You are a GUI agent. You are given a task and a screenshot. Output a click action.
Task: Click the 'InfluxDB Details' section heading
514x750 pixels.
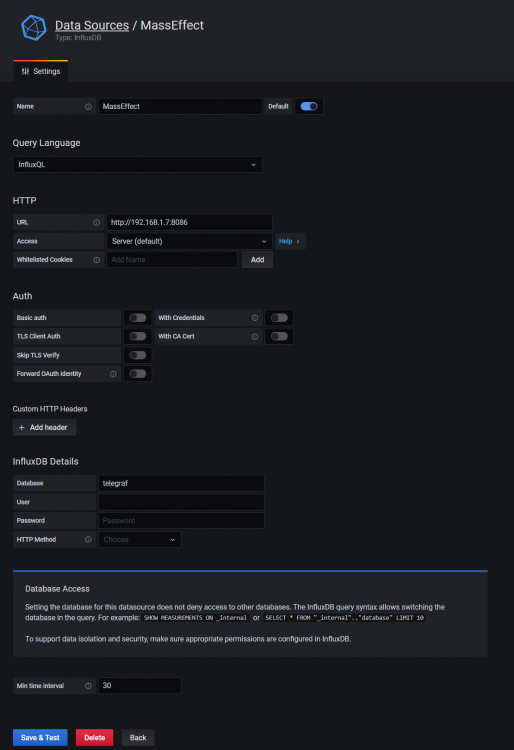coord(45,462)
